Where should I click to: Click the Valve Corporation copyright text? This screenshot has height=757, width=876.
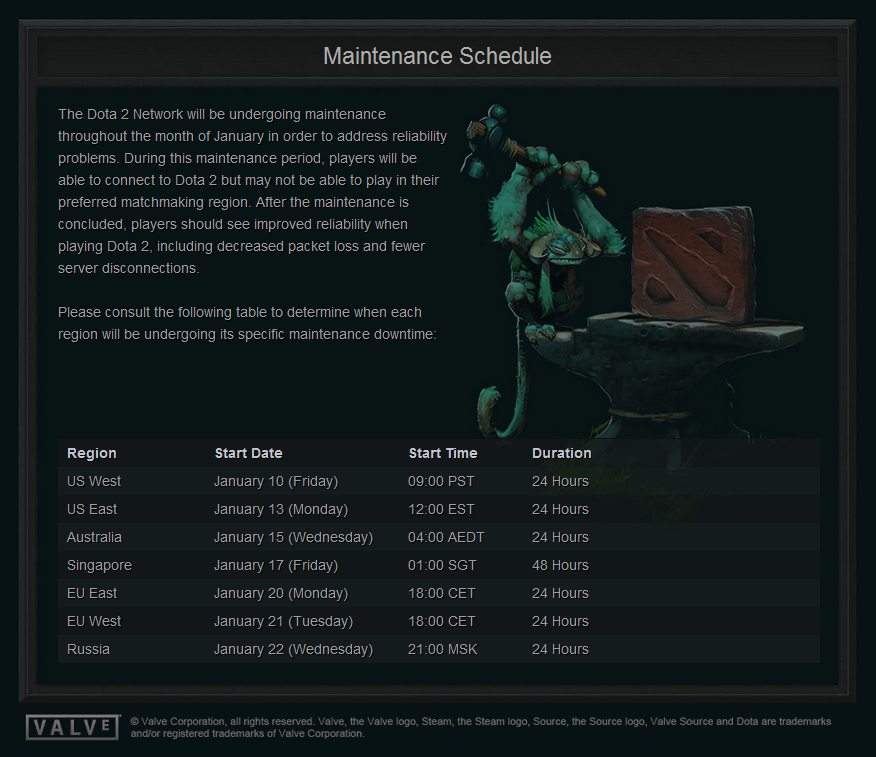480,727
